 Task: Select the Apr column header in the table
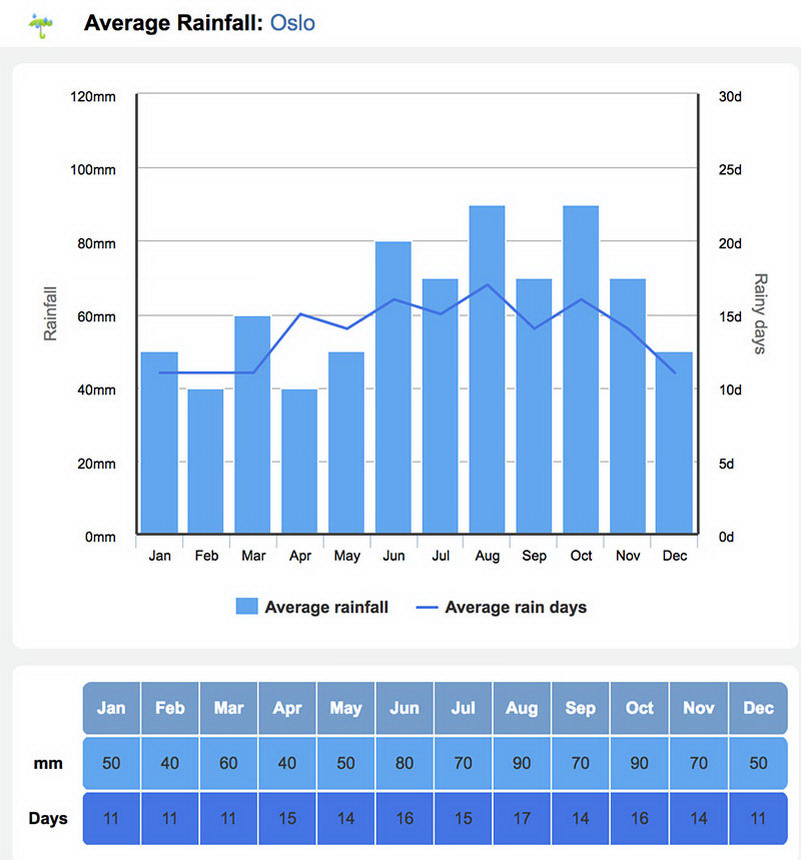(x=287, y=708)
